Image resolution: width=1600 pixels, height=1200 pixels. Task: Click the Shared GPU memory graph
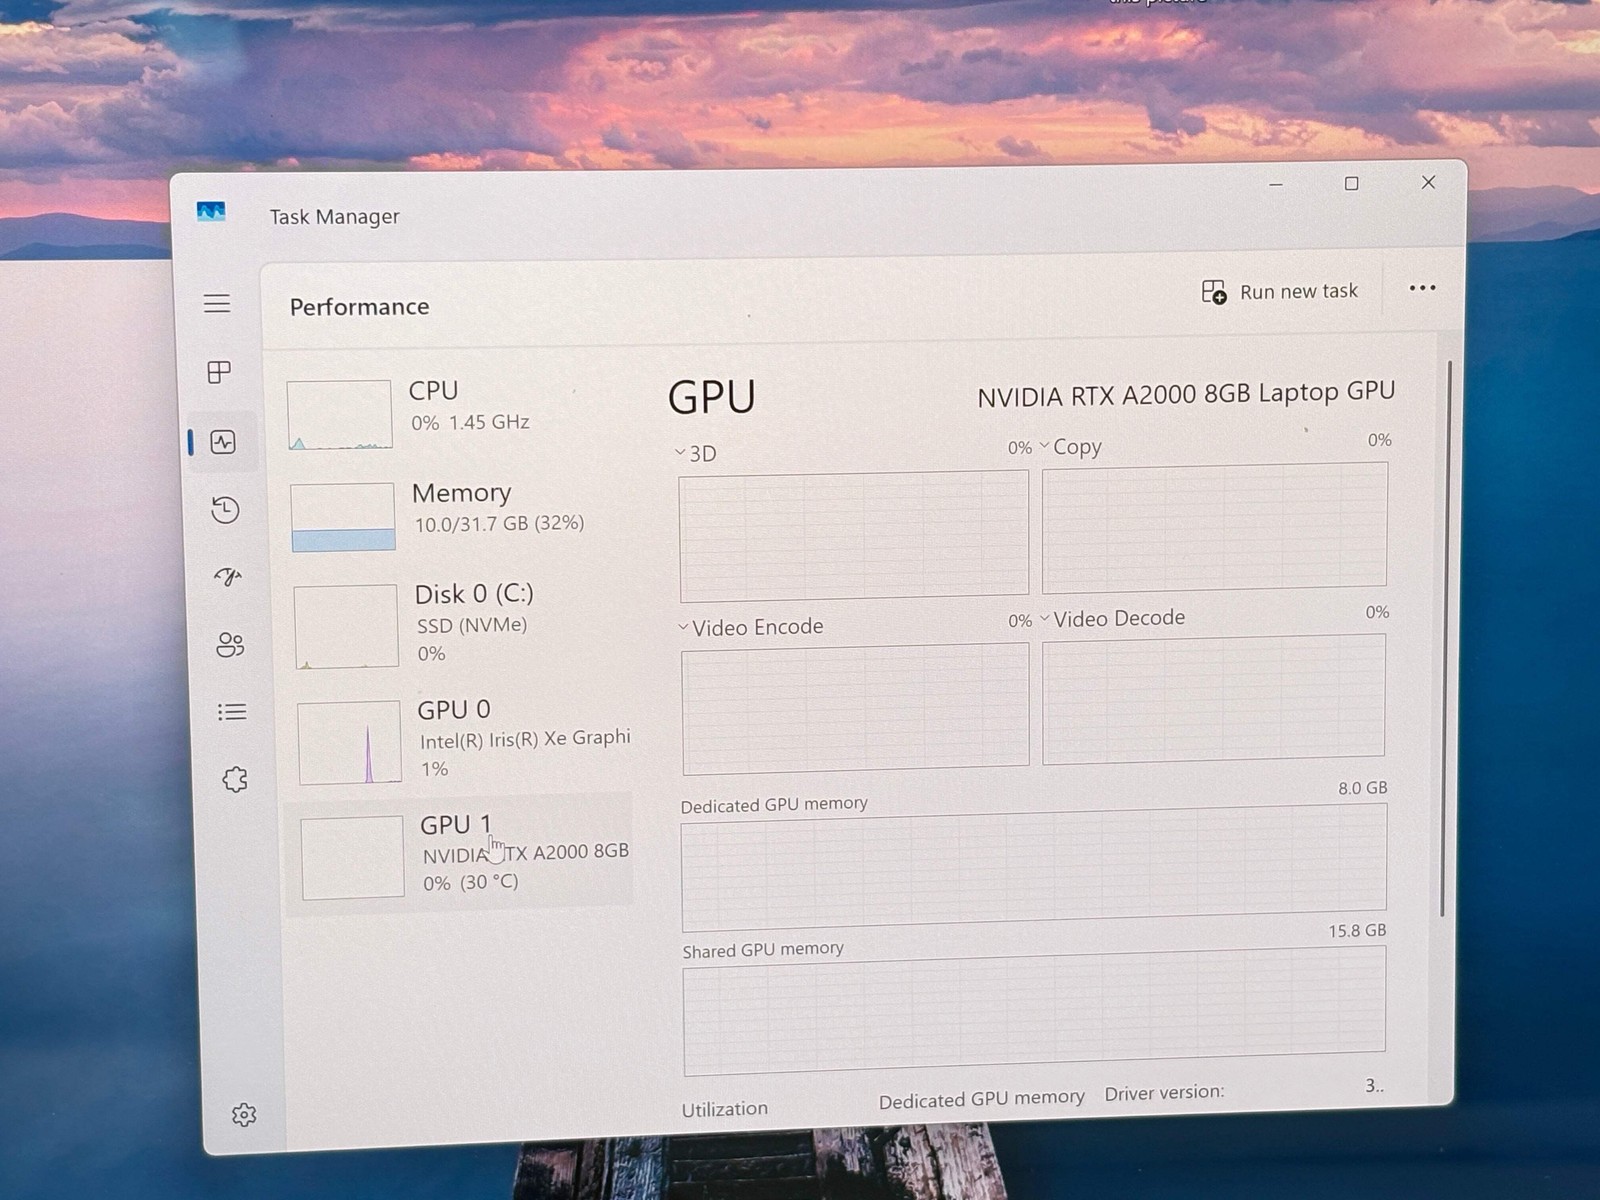point(1034,1011)
